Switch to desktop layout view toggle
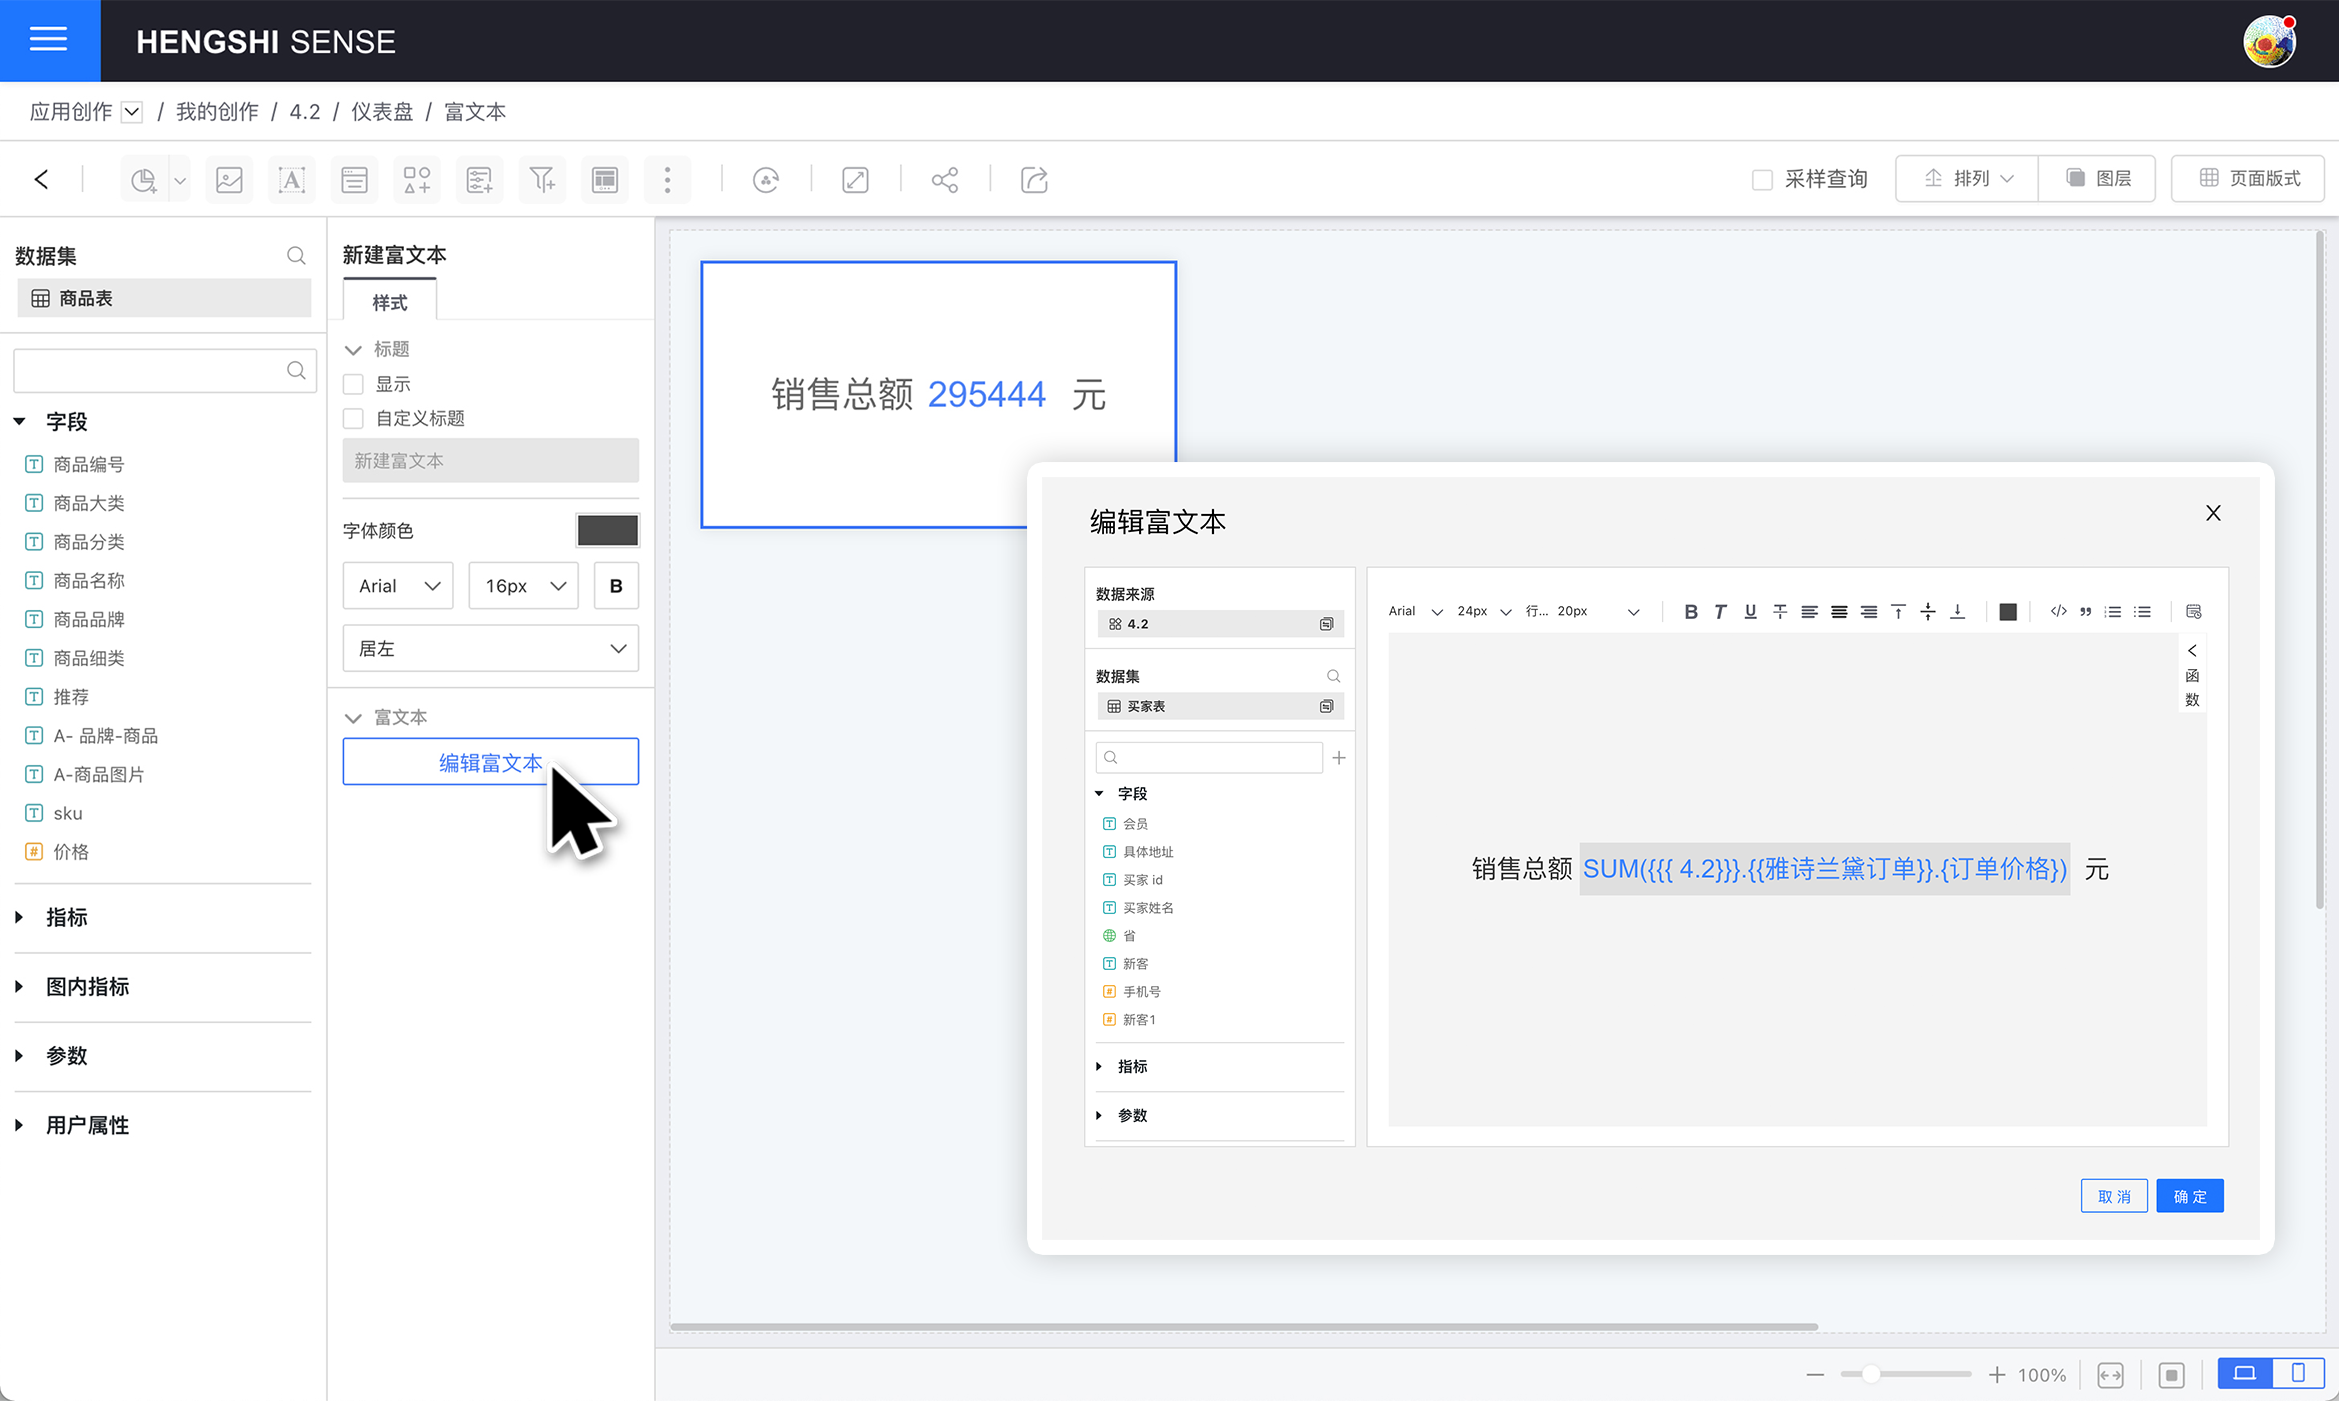 tap(2244, 1373)
